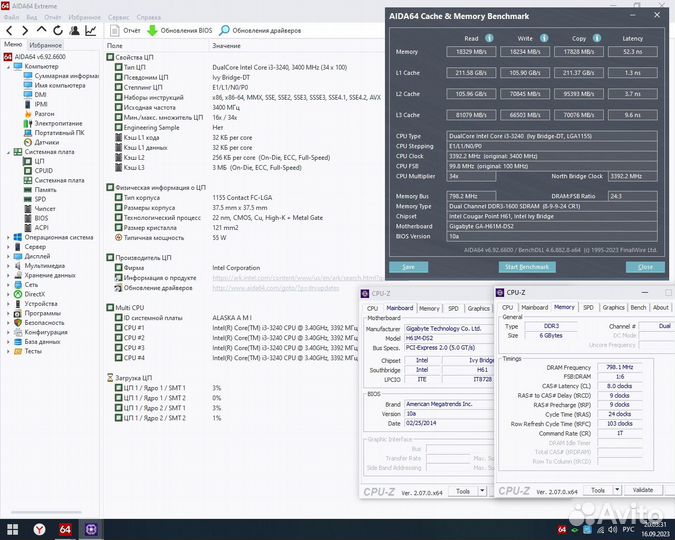675x540 pixels.
Task: Open the Отчёт report button
Action: click(x=125, y=31)
